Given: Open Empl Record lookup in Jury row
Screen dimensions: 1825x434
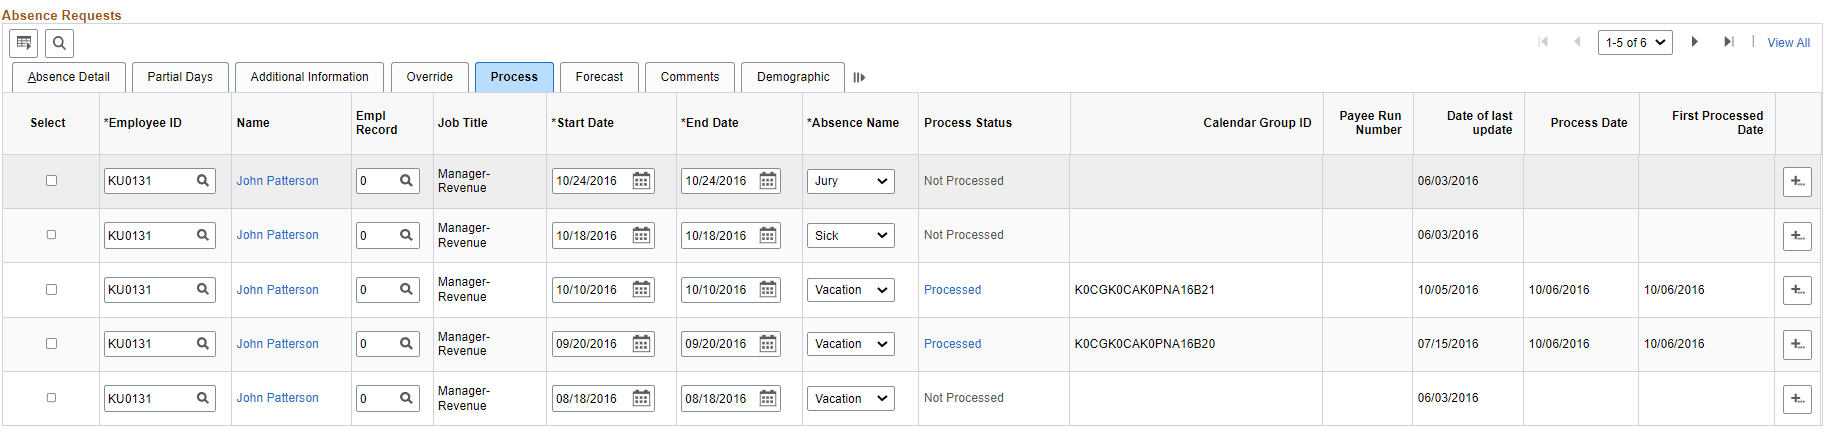Looking at the screenshot, I should point(407,181).
